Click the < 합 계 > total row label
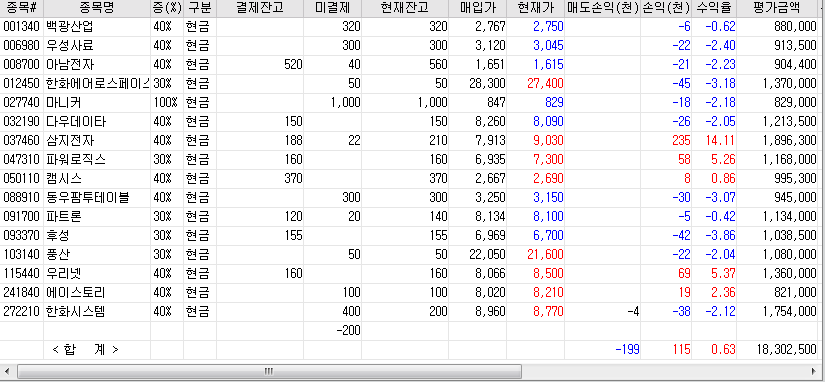Screen dimensions: 825x382 (x=85, y=349)
